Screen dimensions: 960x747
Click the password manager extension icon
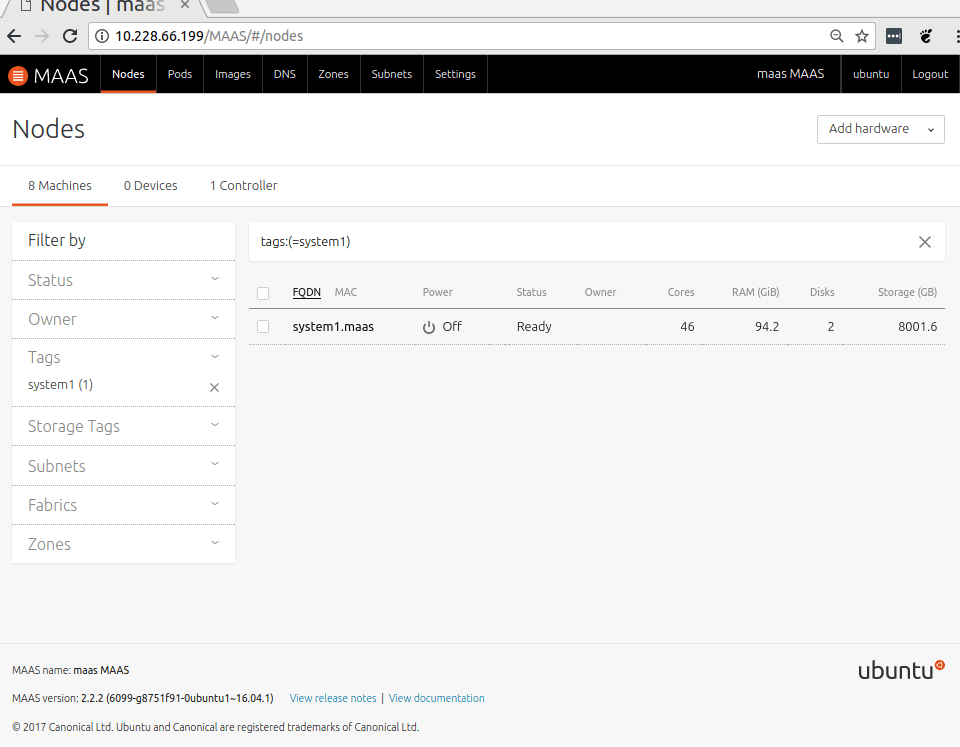coord(894,36)
